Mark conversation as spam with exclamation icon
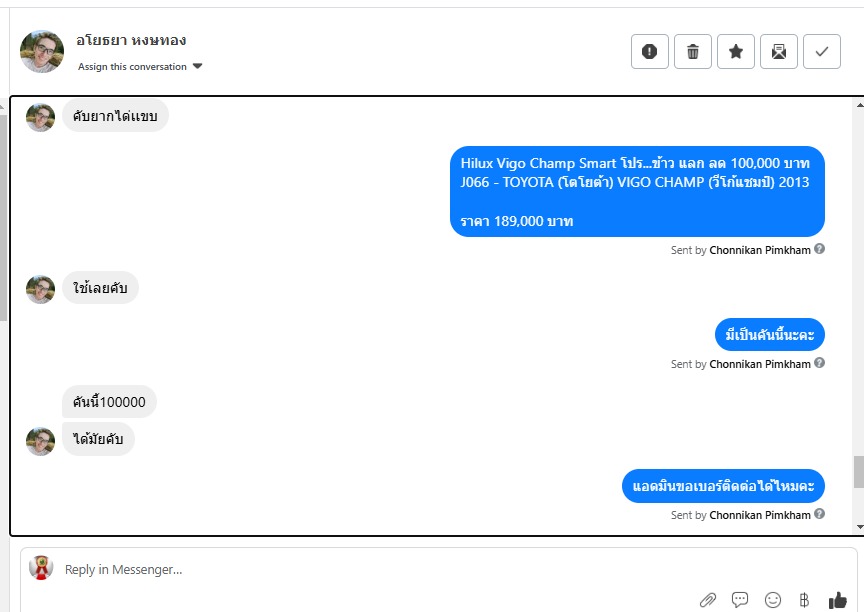This screenshot has width=864, height=612. pyautogui.click(x=650, y=52)
